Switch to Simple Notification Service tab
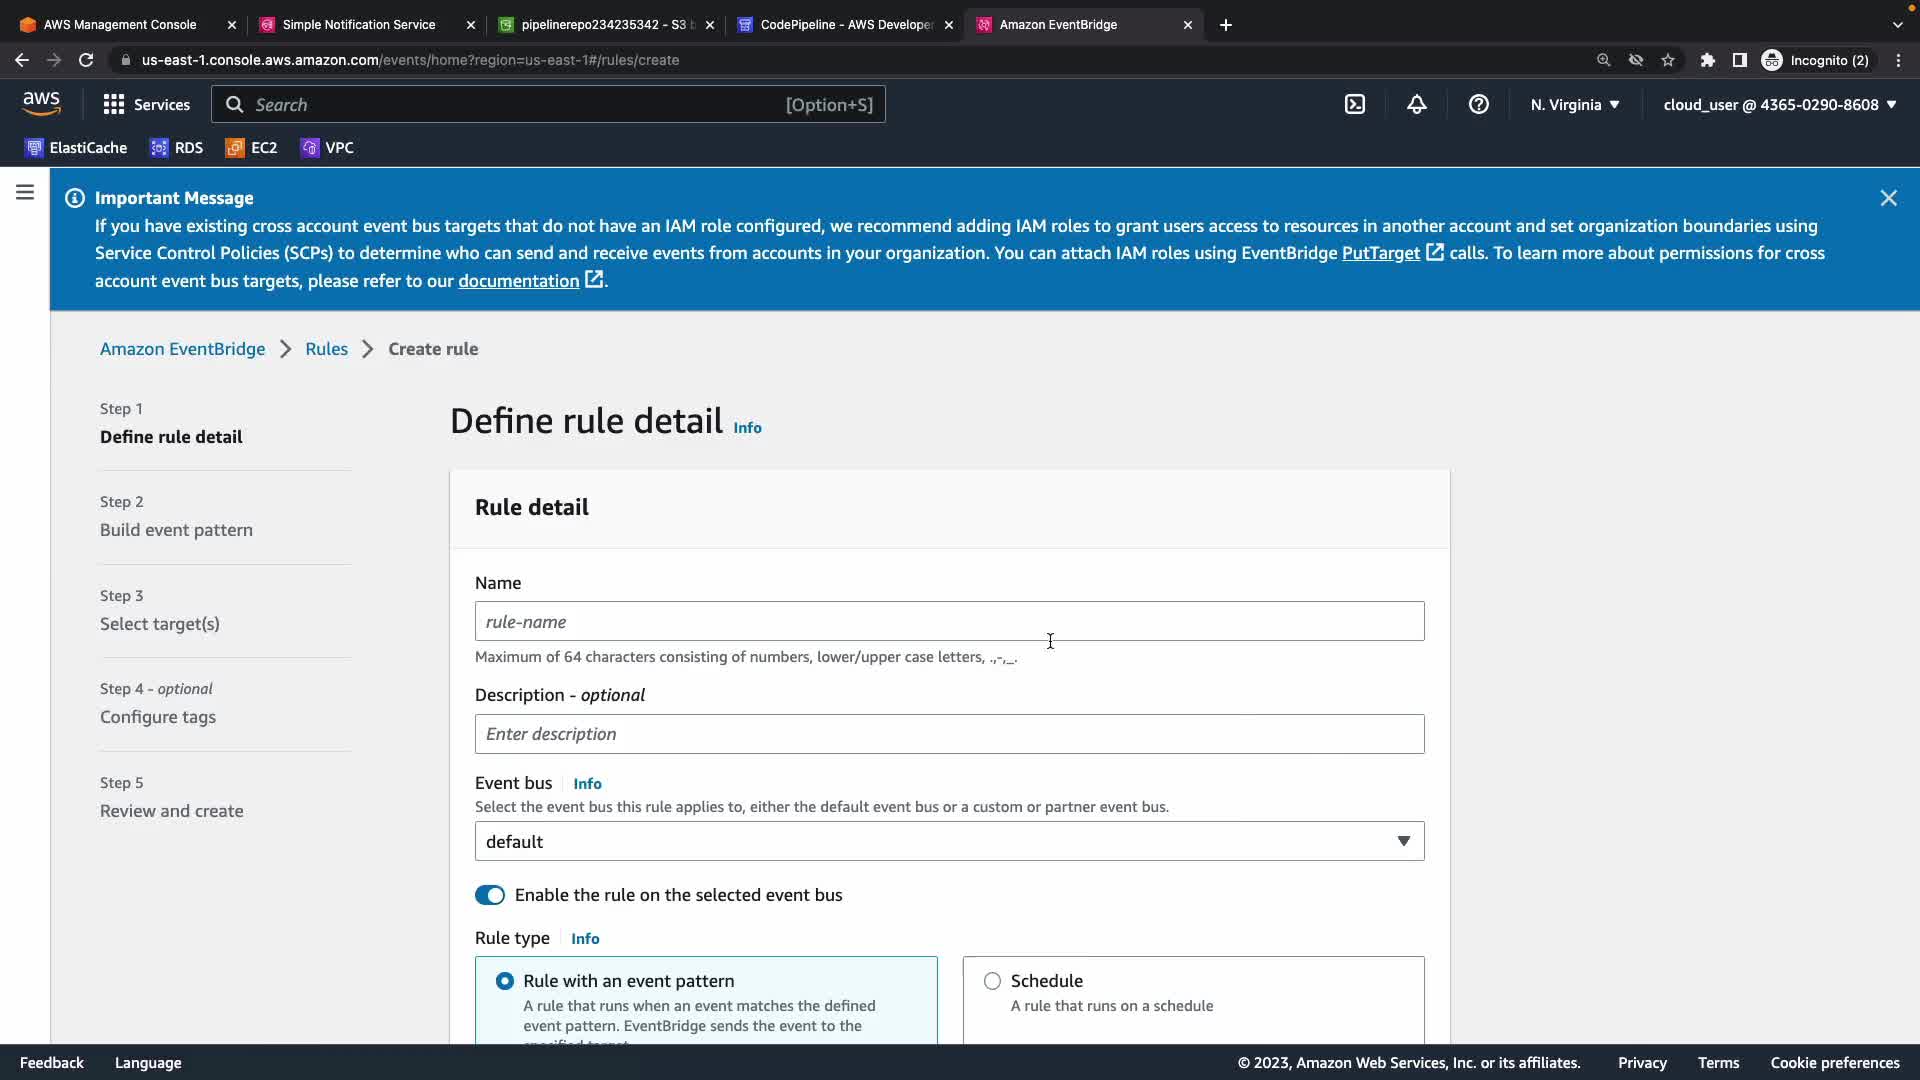Image resolution: width=1920 pixels, height=1080 pixels. (x=358, y=25)
